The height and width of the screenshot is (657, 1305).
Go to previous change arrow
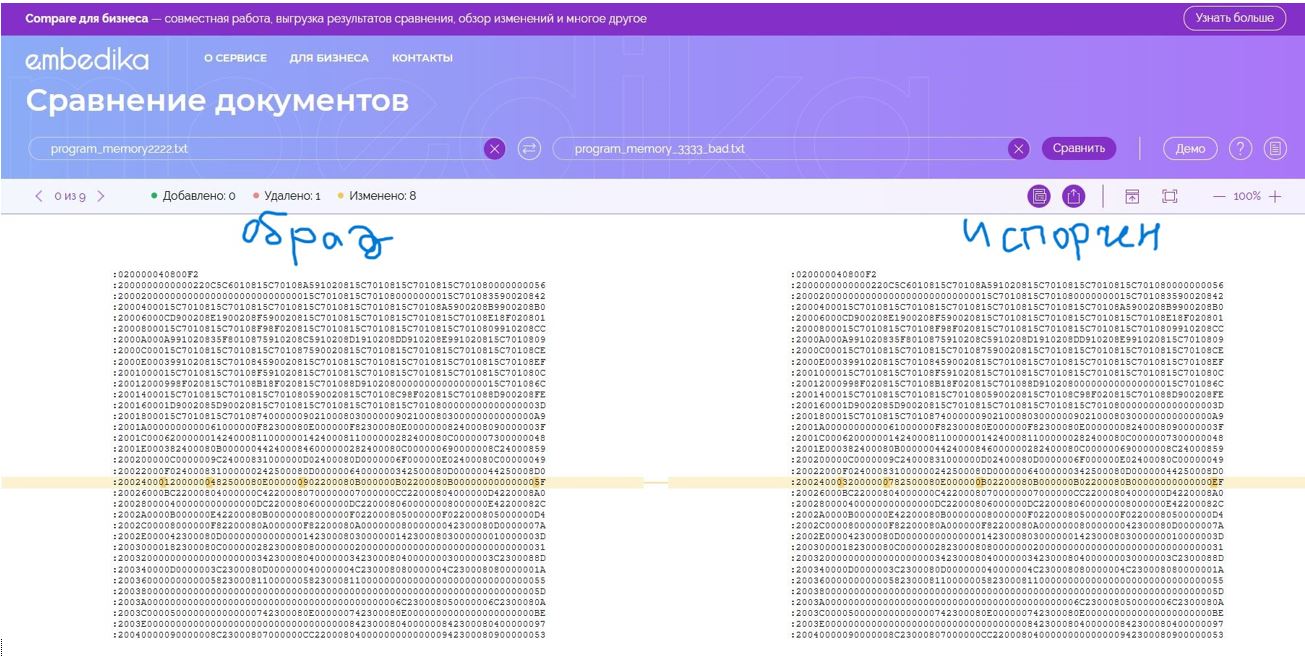[39, 197]
